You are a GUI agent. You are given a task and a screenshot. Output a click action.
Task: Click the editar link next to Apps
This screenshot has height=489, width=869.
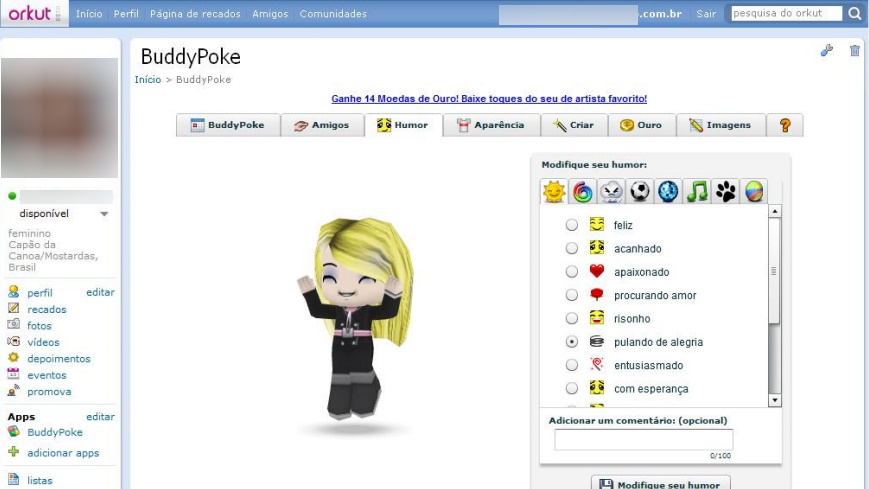tap(100, 416)
